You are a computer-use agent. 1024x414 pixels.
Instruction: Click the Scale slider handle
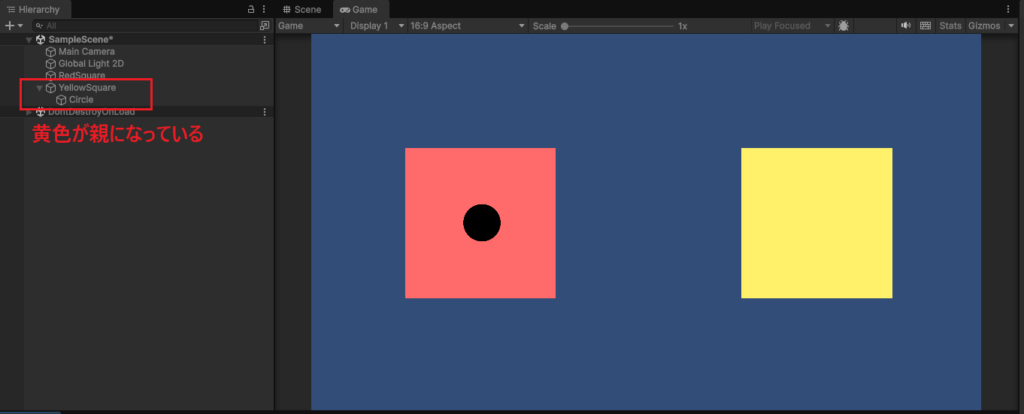click(565, 25)
